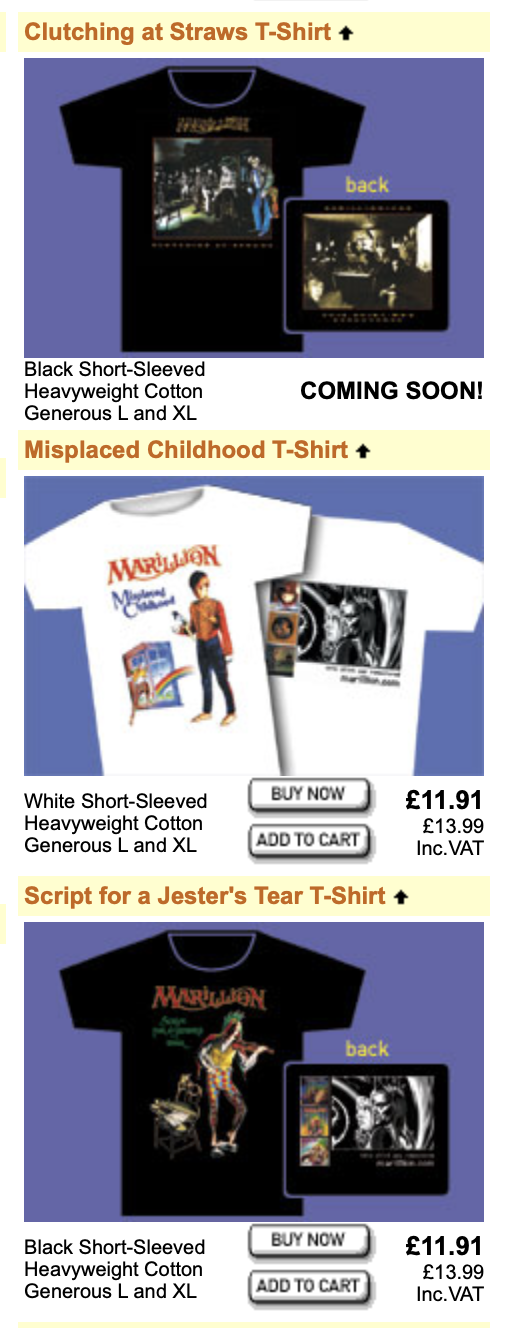
Task: Click the Jester's Tear £11.91 price
Action: point(444,1246)
